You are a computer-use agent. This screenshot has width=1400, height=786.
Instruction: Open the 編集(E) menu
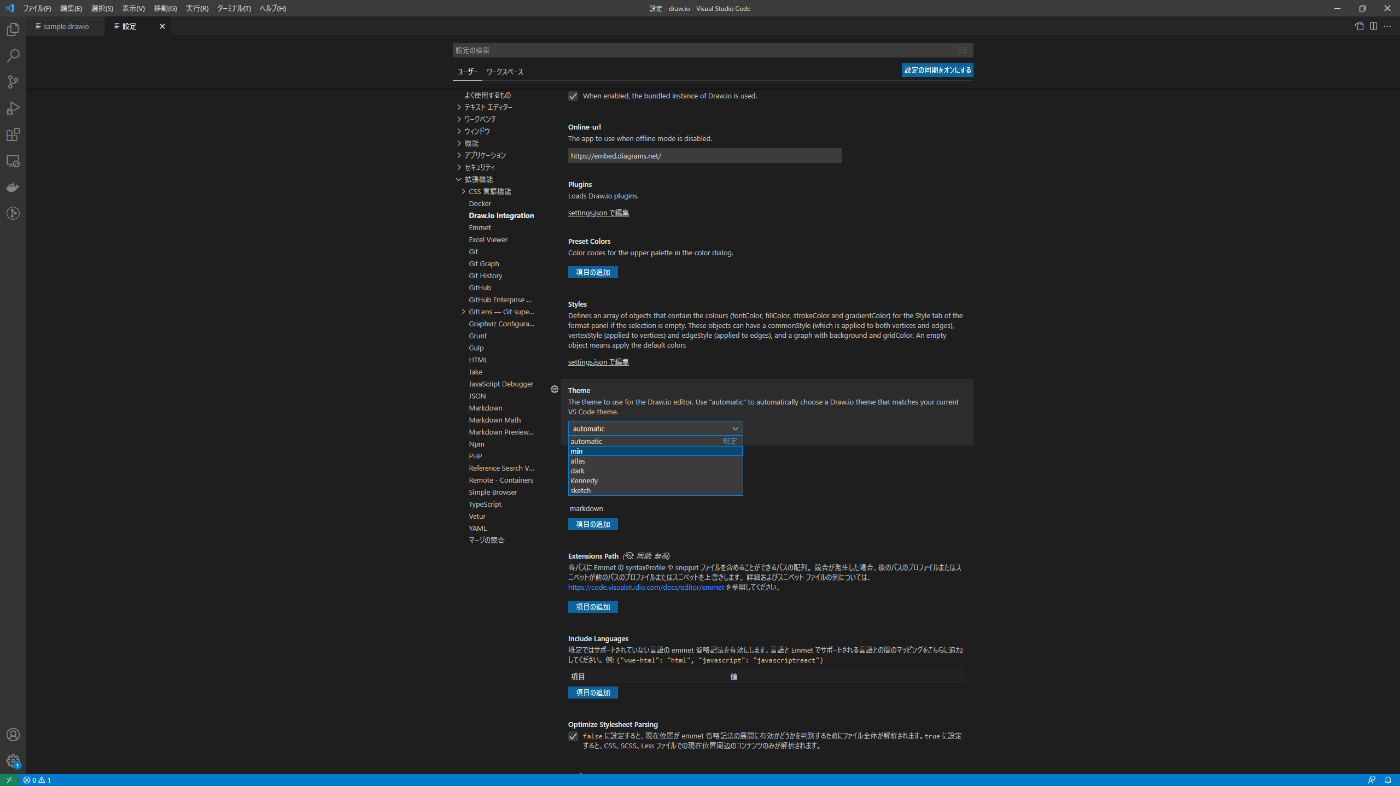click(71, 8)
